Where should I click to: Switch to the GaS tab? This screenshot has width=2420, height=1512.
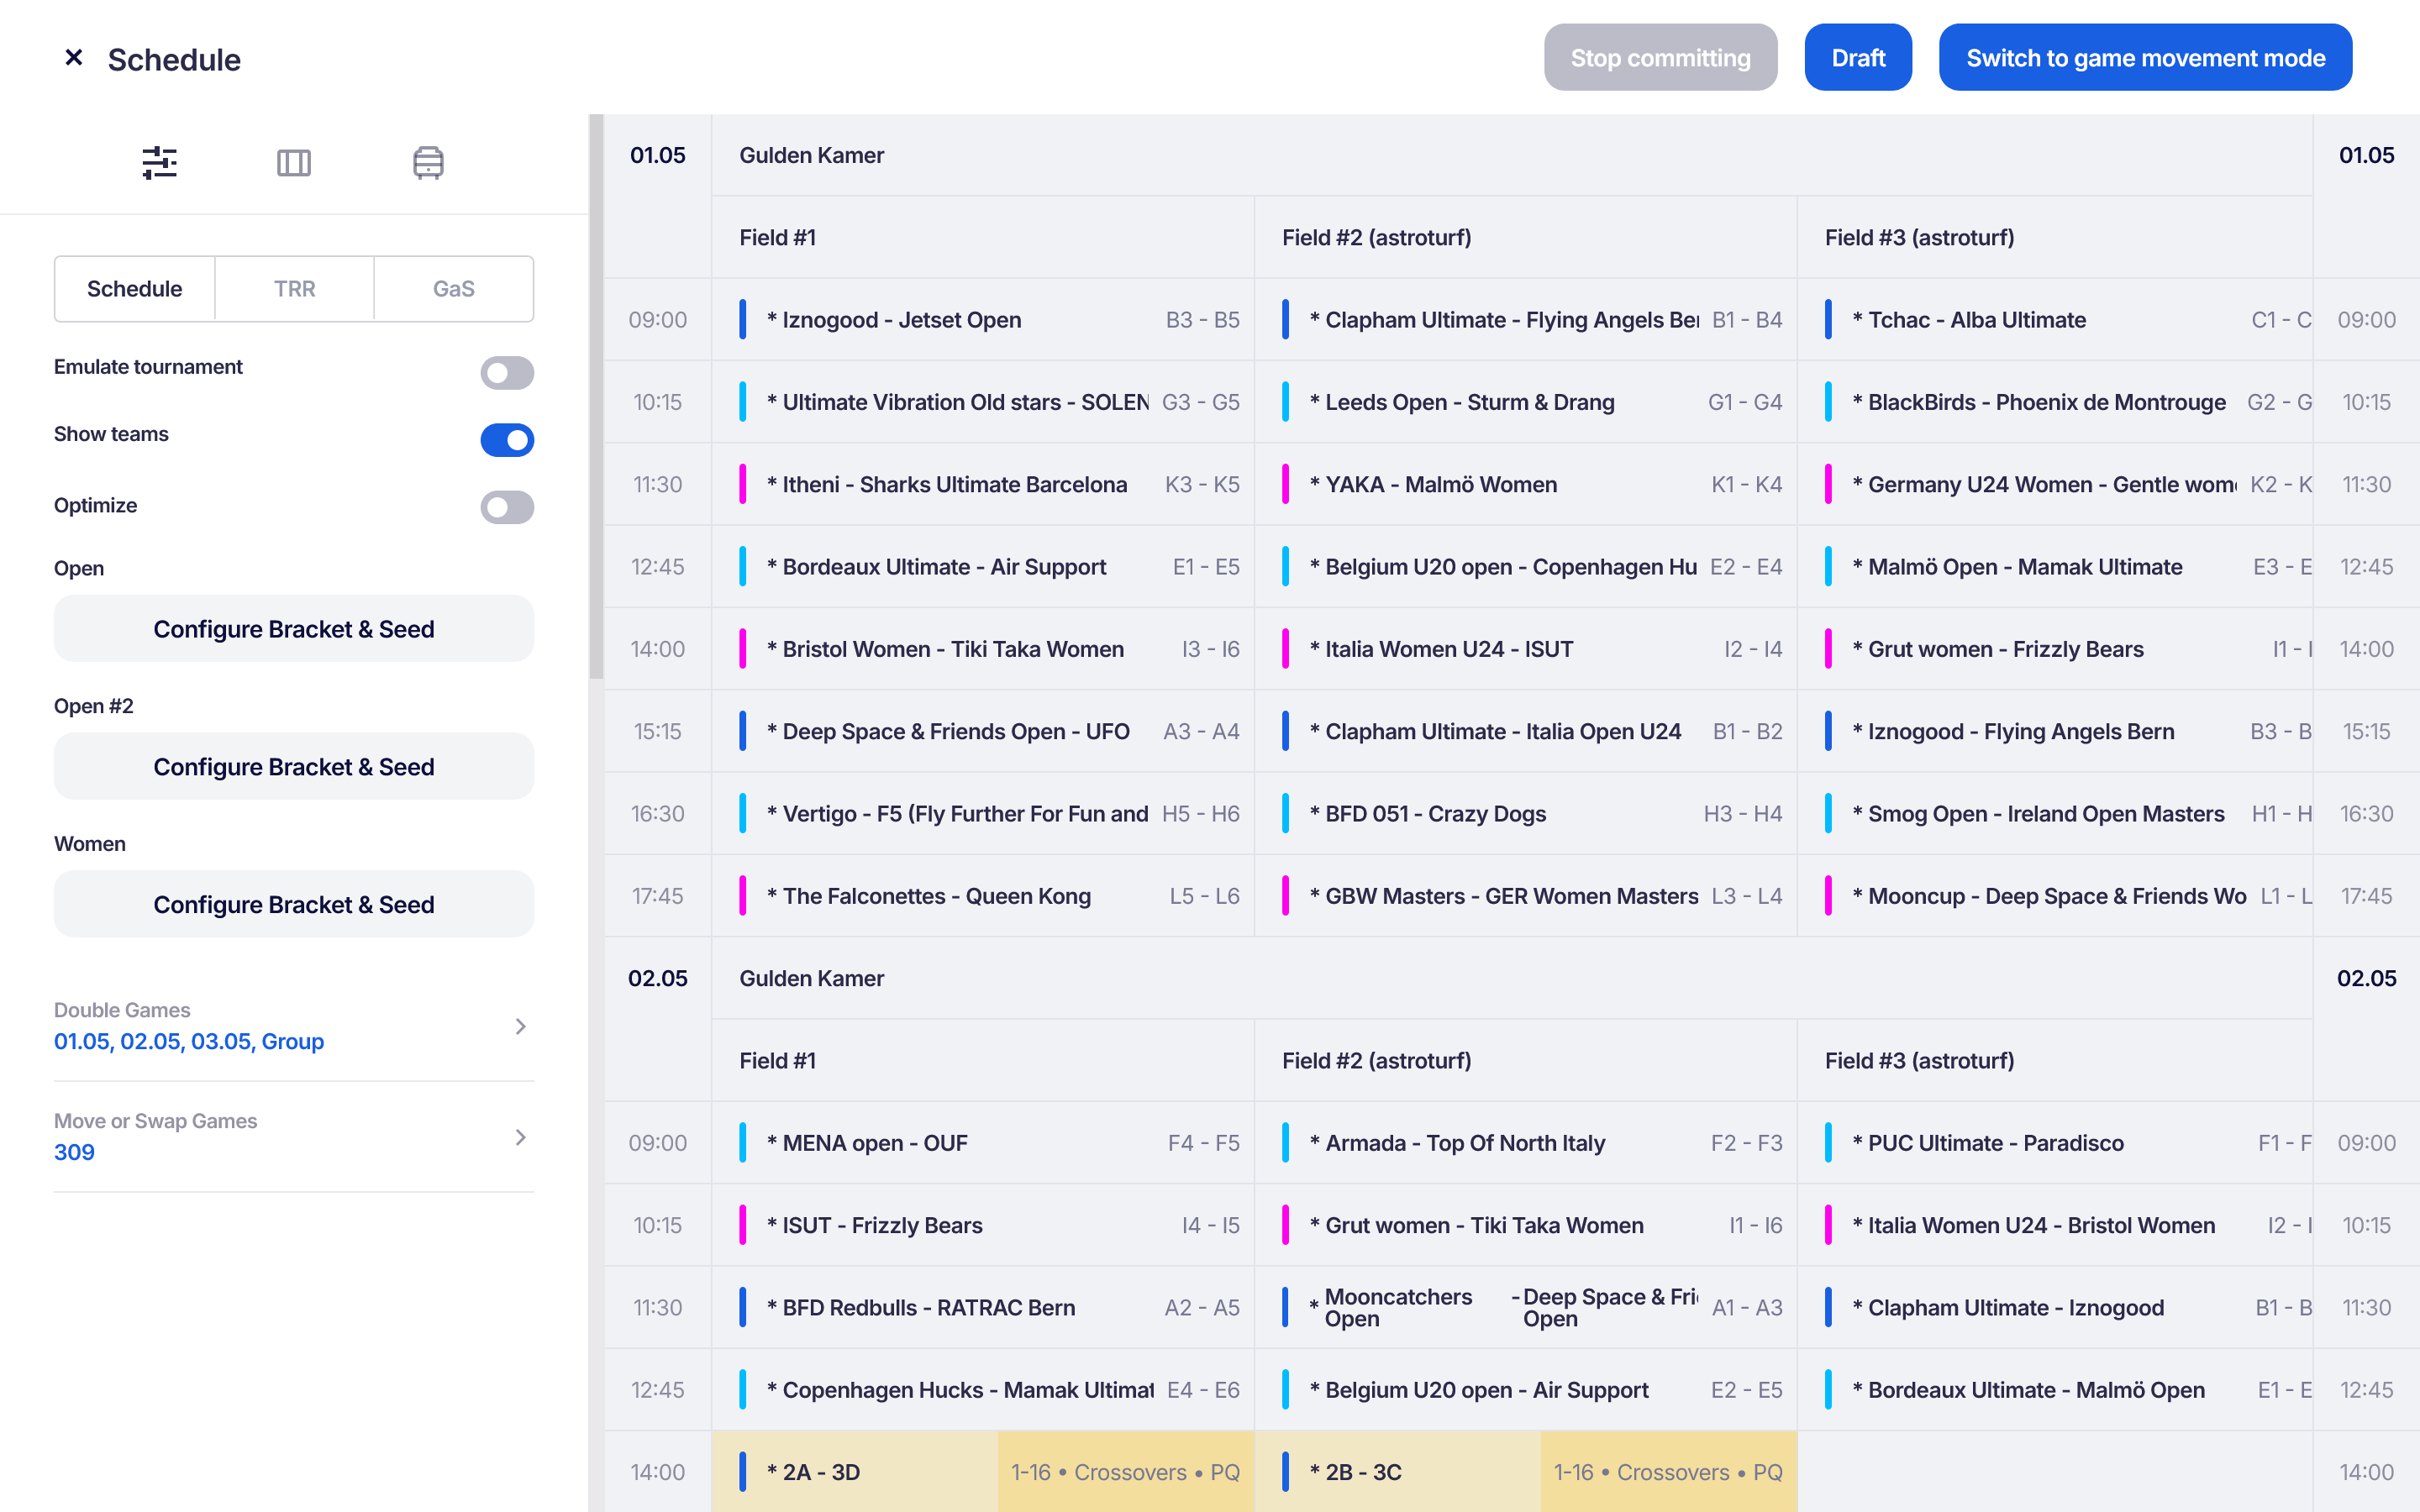453,289
